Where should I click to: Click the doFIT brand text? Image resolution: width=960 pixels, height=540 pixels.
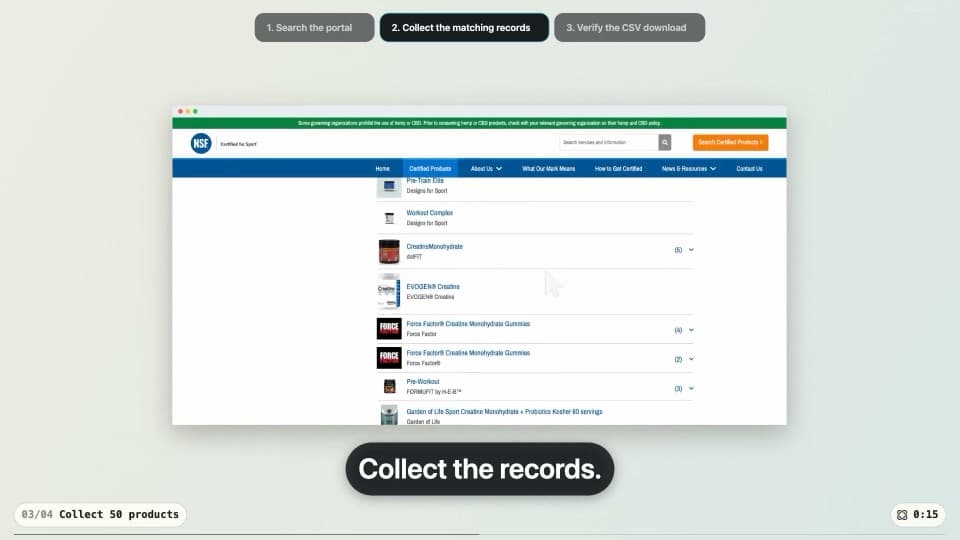[414, 257]
